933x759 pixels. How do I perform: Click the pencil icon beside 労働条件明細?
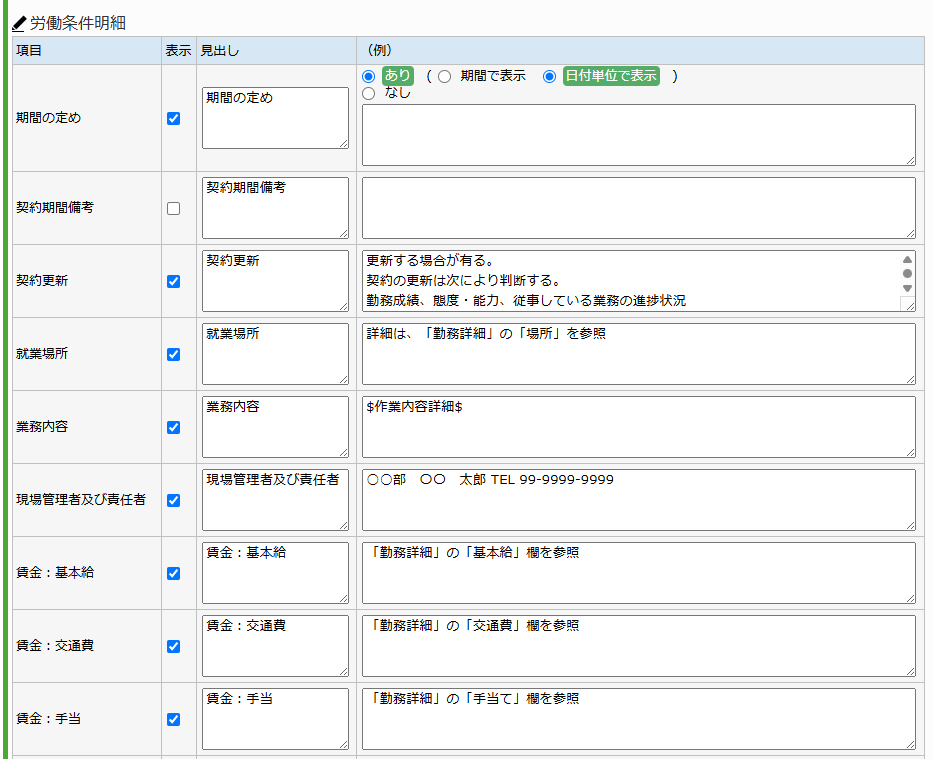[x=19, y=24]
